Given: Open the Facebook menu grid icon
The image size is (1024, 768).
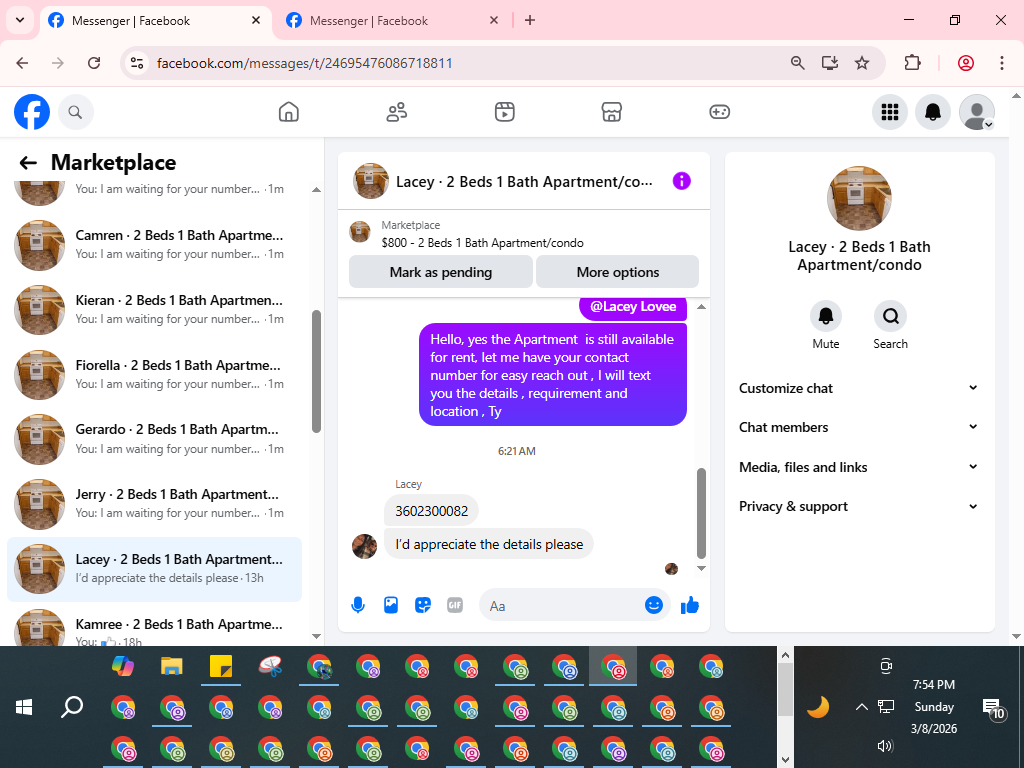Looking at the screenshot, I should (889, 112).
